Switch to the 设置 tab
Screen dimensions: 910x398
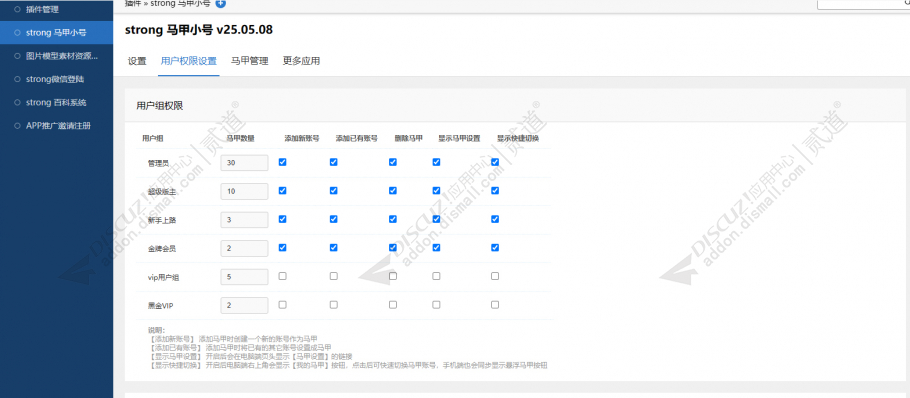click(x=137, y=61)
